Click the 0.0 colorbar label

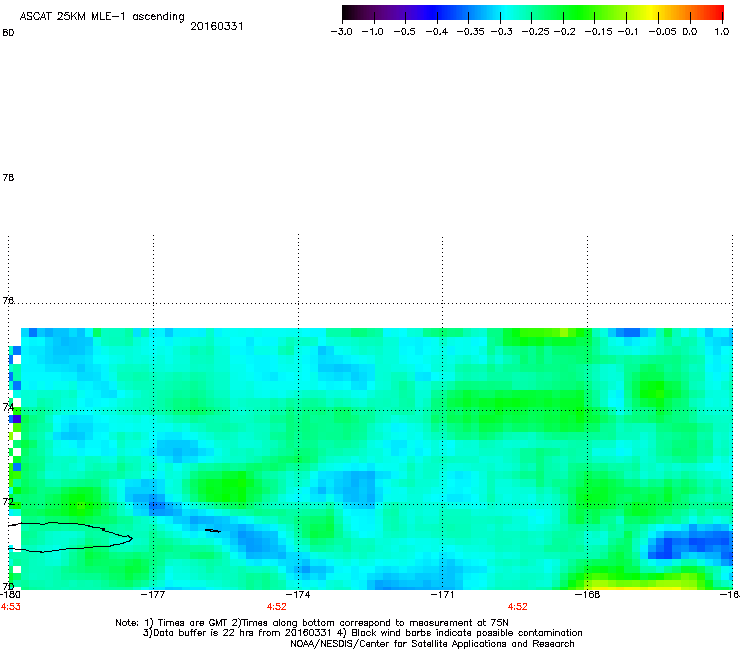coord(690,32)
